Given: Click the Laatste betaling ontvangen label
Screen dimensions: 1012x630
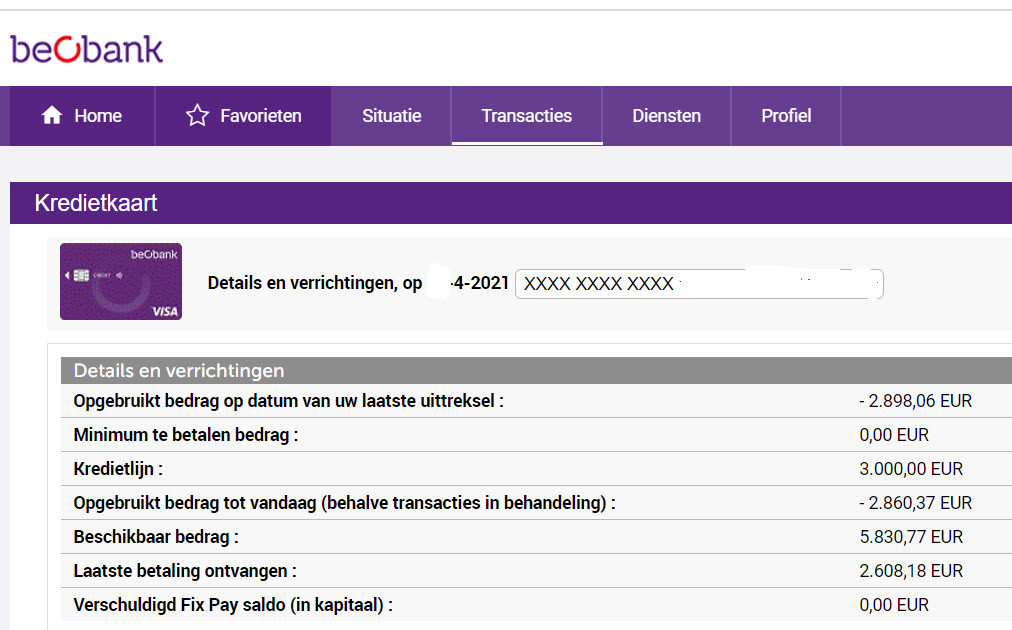Looking at the screenshot, I should click(x=185, y=571).
